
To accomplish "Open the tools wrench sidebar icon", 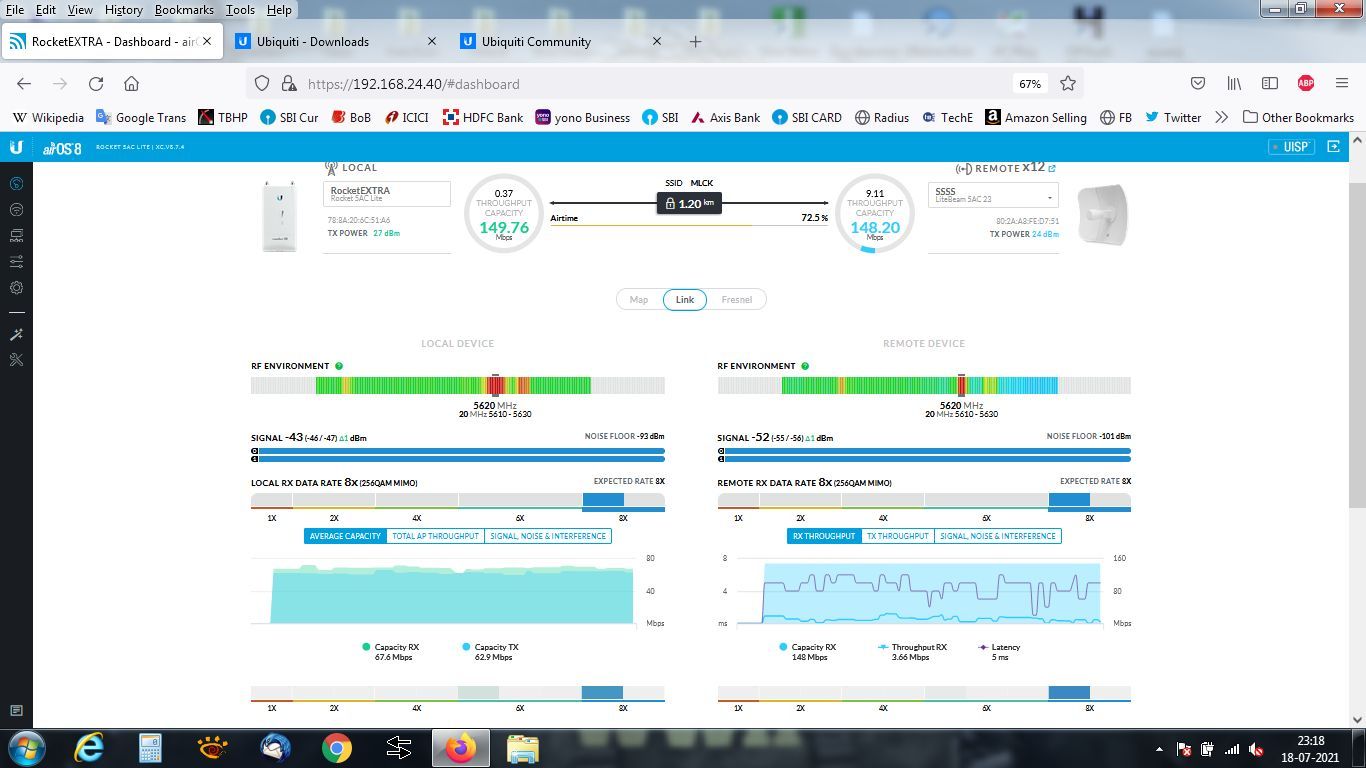I will coord(16,360).
